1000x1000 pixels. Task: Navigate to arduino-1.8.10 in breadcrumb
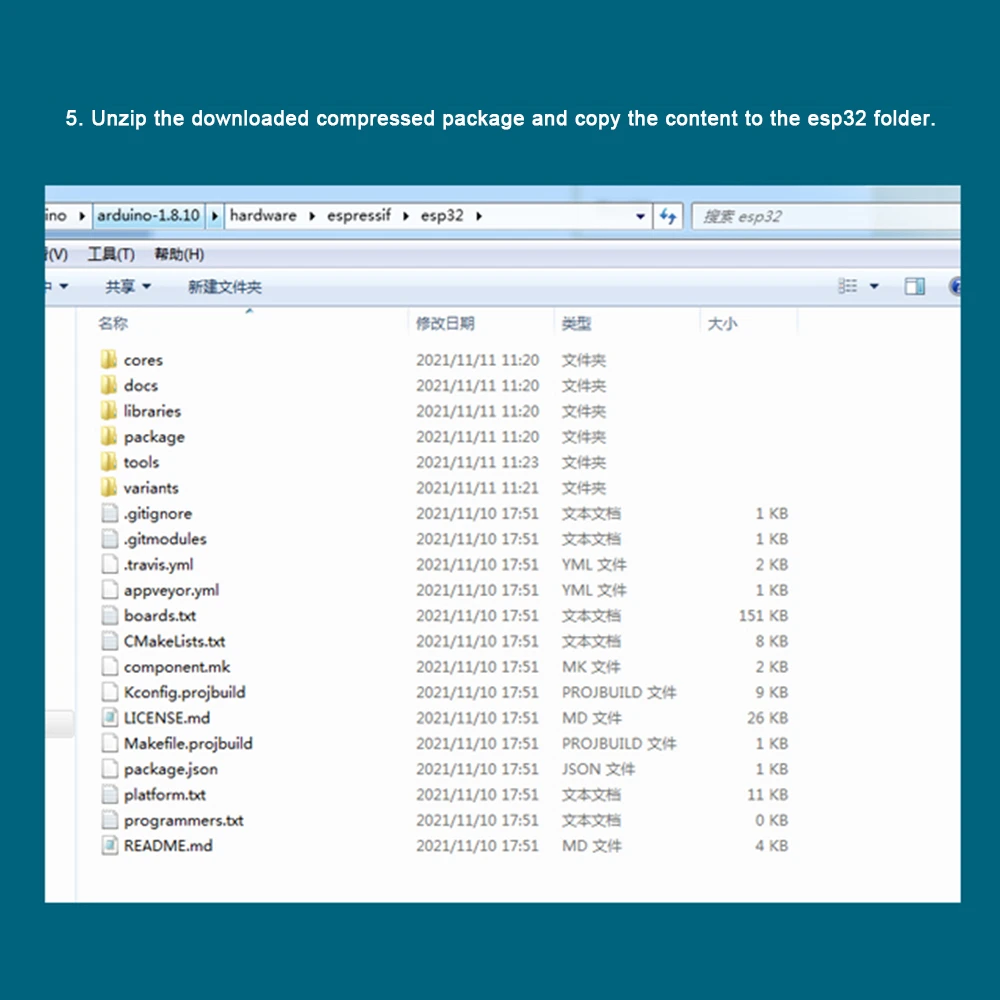point(148,216)
